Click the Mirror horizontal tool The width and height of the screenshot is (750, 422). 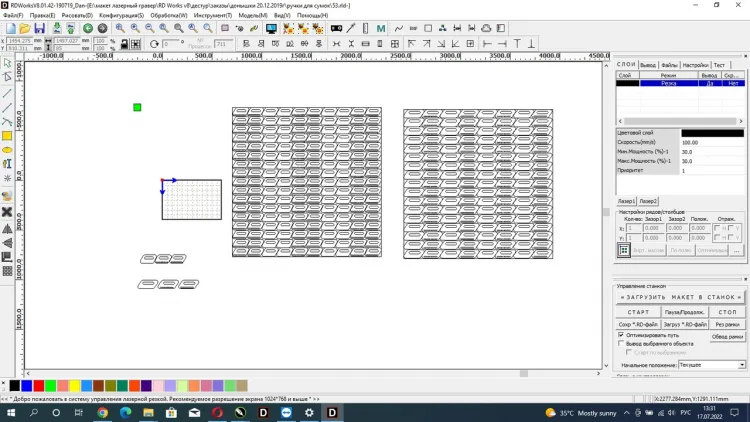click(x=7, y=229)
